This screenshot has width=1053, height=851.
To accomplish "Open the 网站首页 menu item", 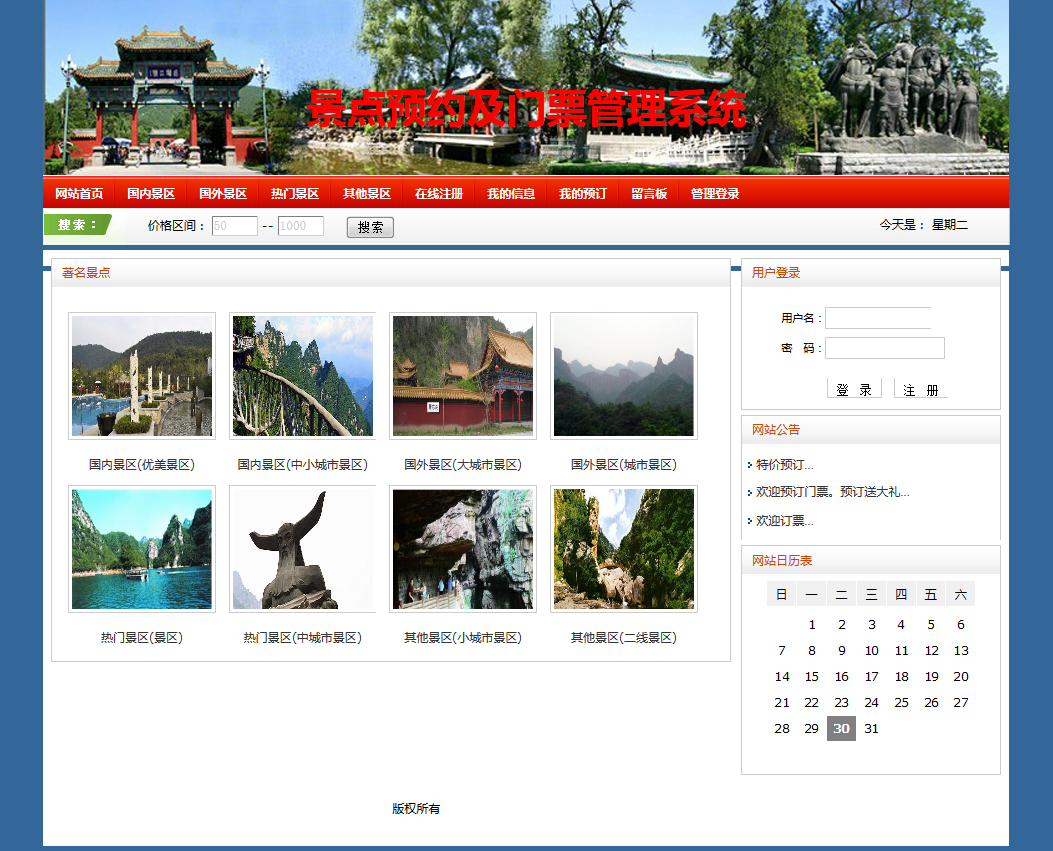I will pyautogui.click(x=79, y=193).
